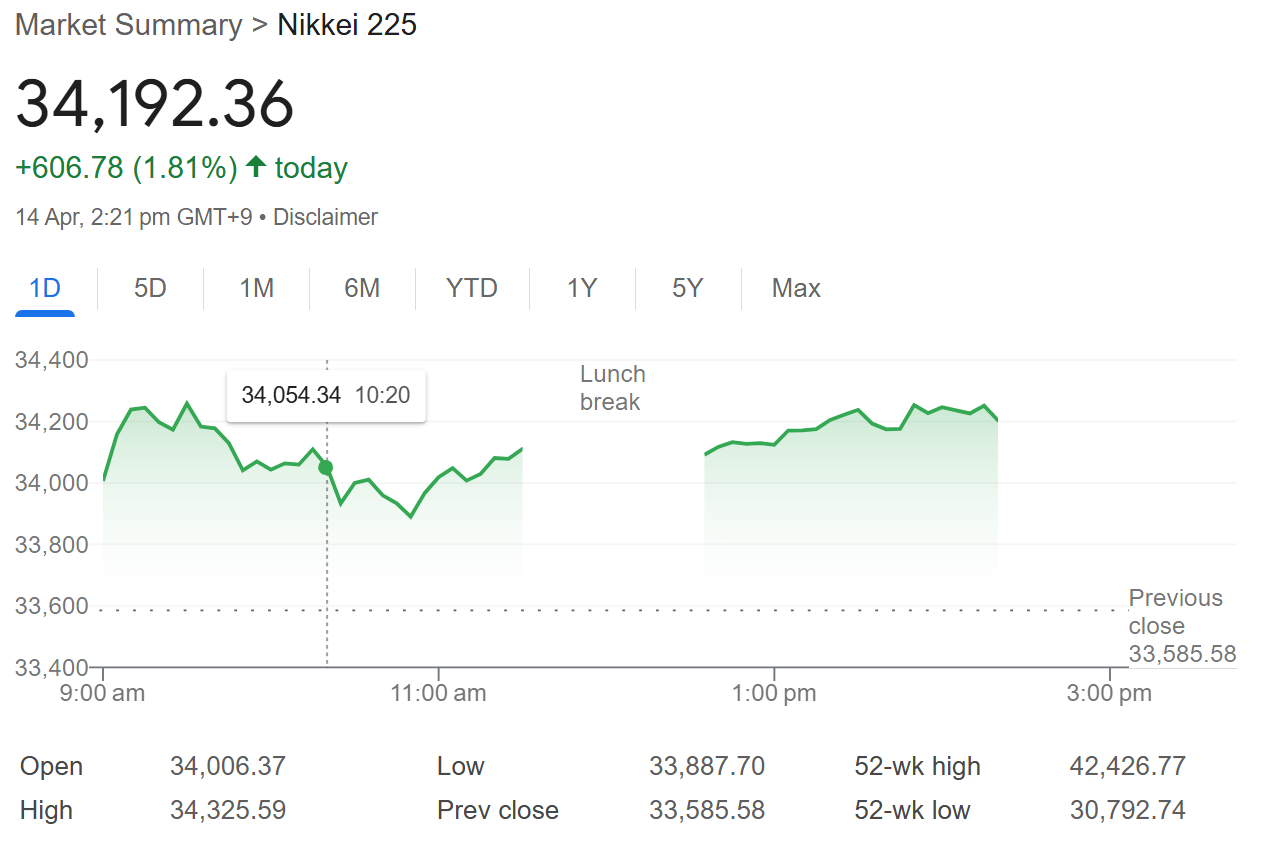The image size is (1269, 855).
Task: Click the green up arrow icon
Action: pos(256,168)
